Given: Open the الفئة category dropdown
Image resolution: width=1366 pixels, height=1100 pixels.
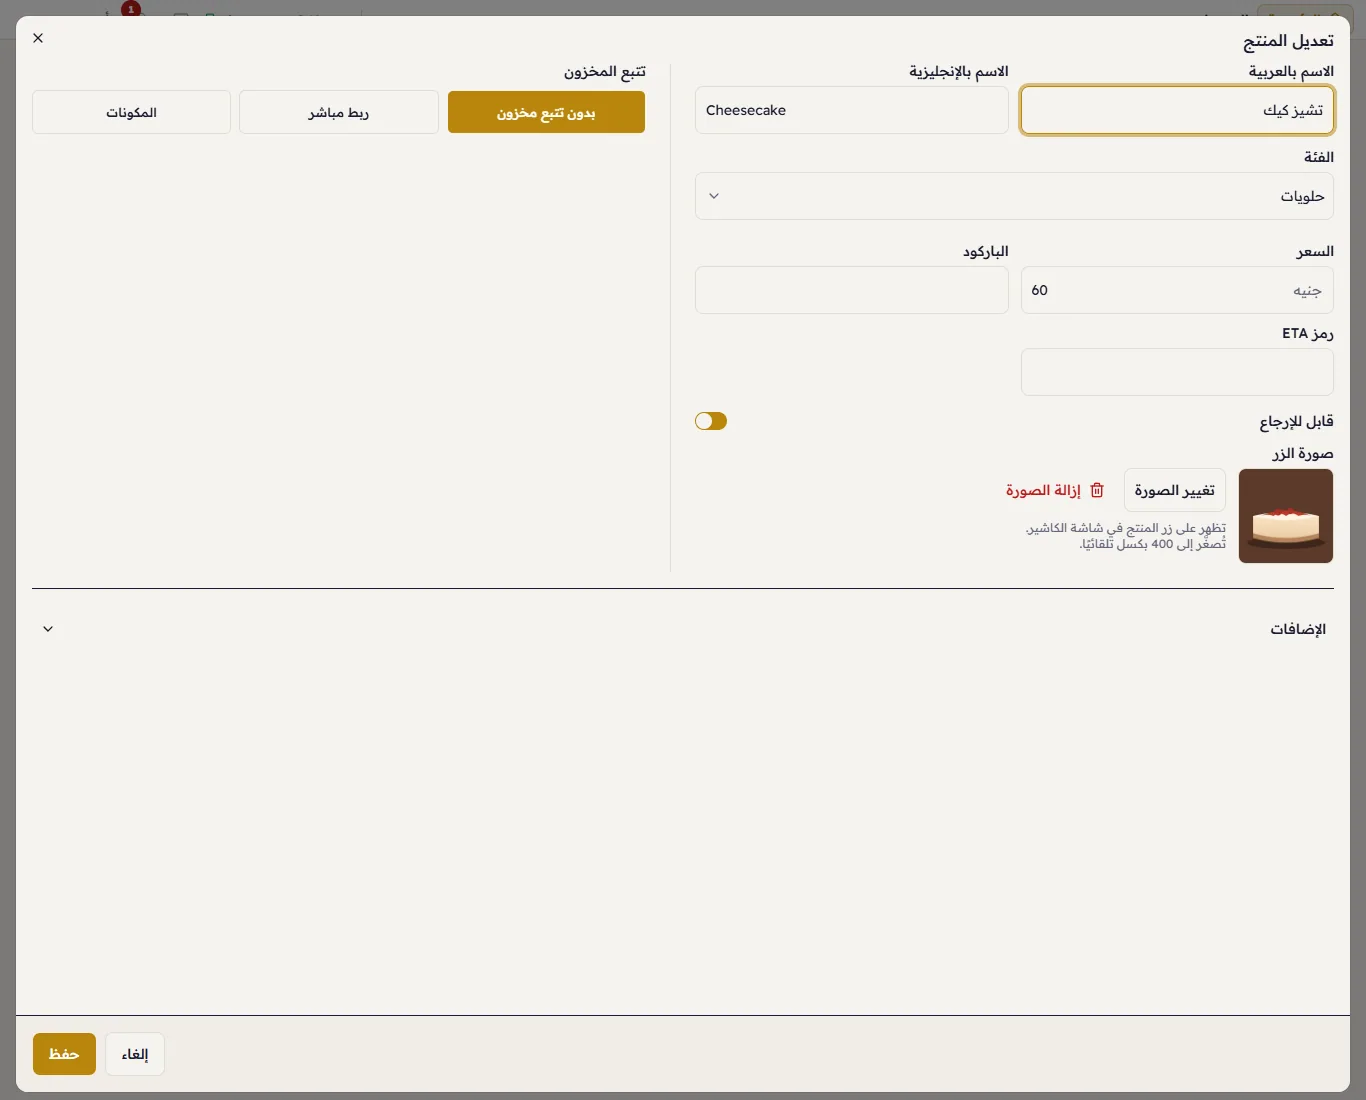Looking at the screenshot, I should tap(1014, 196).
